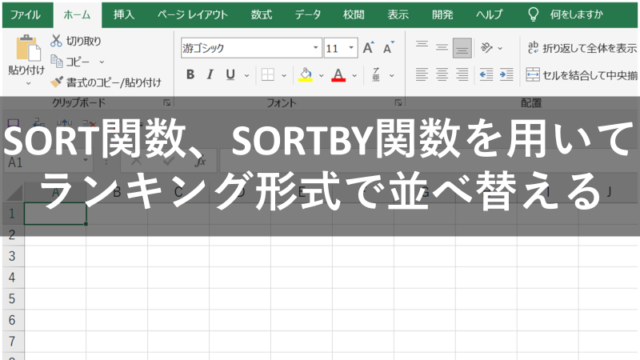Click the decrease indent icon
640x360 pixels.
pyautogui.click(x=486, y=75)
